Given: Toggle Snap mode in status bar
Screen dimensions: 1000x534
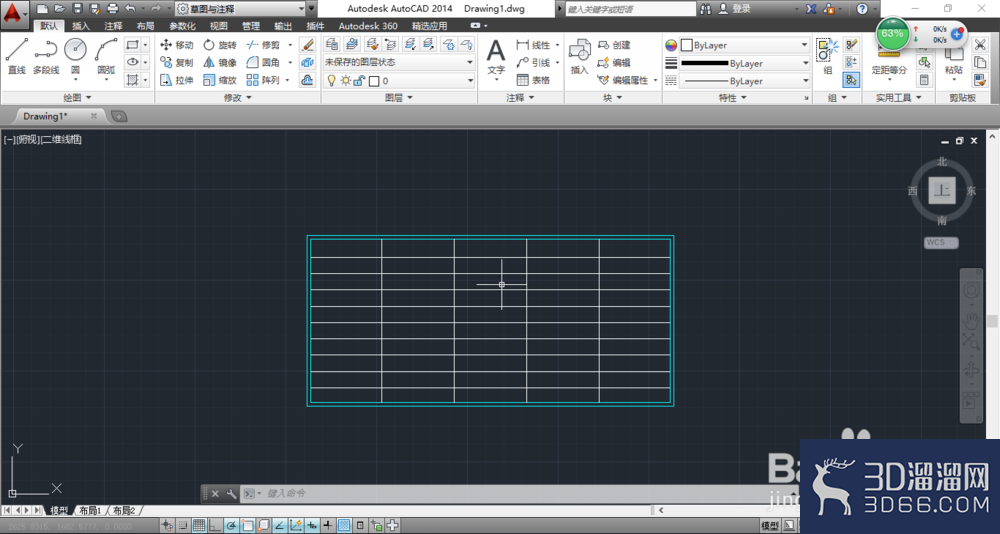Looking at the screenshot, I should point(183,526).
